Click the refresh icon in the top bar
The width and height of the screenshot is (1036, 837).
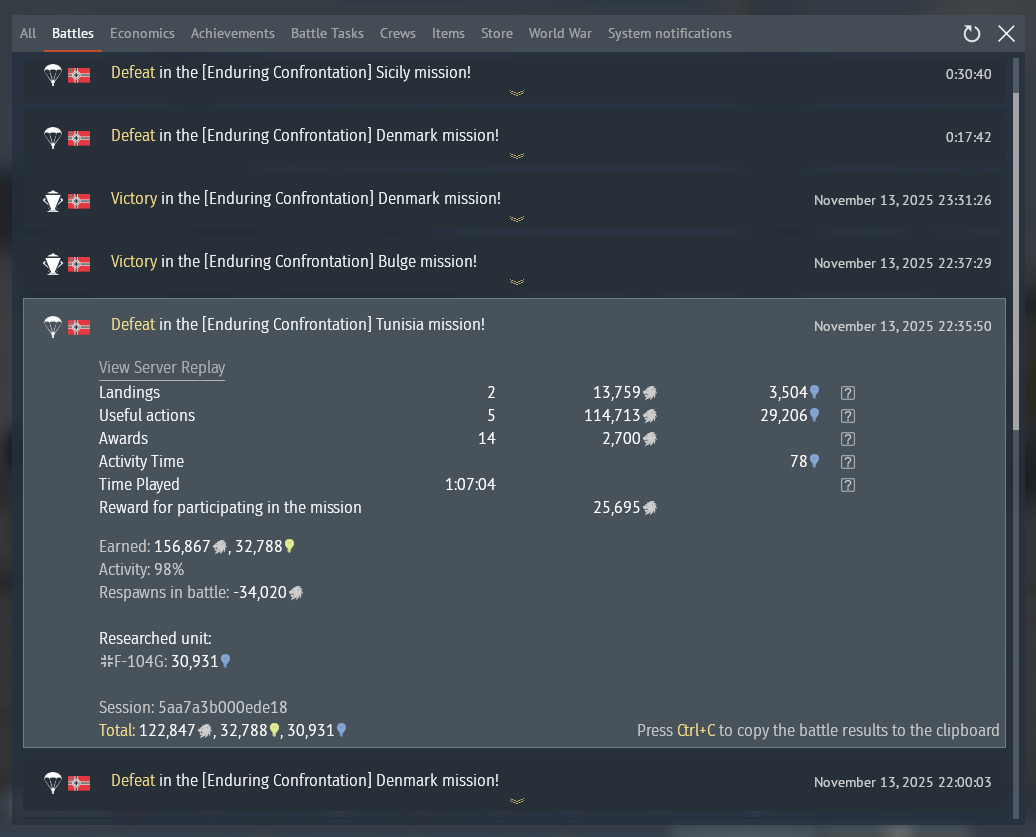[971, 34]
